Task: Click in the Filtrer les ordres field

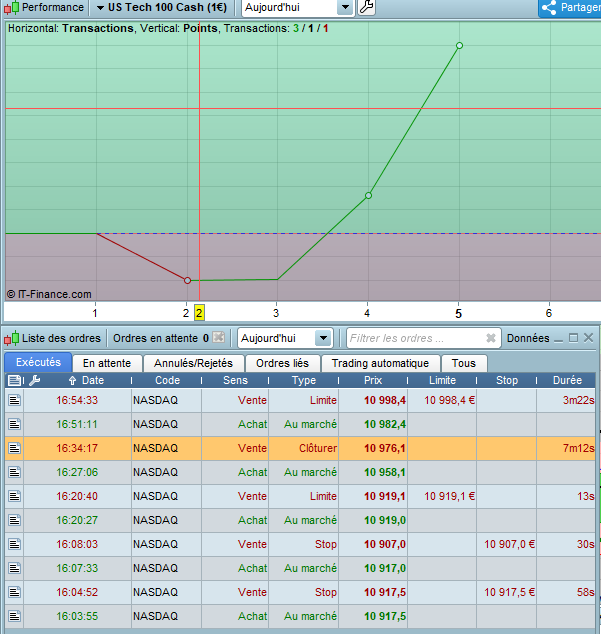Action: click(415, 338)
